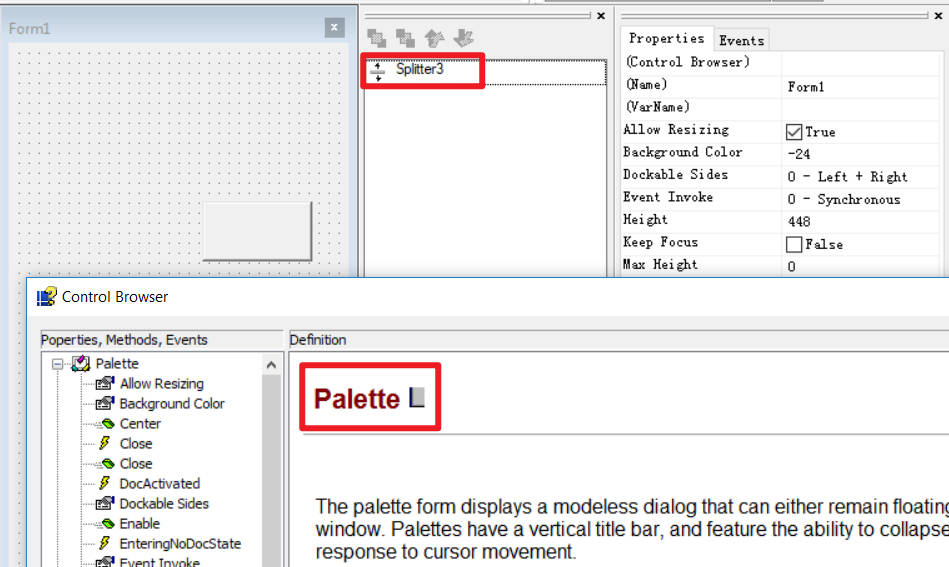The image size is (949, 567).
Task: Select the EnteringNoDocState event in the tree
Action: (x=180, y=543)
